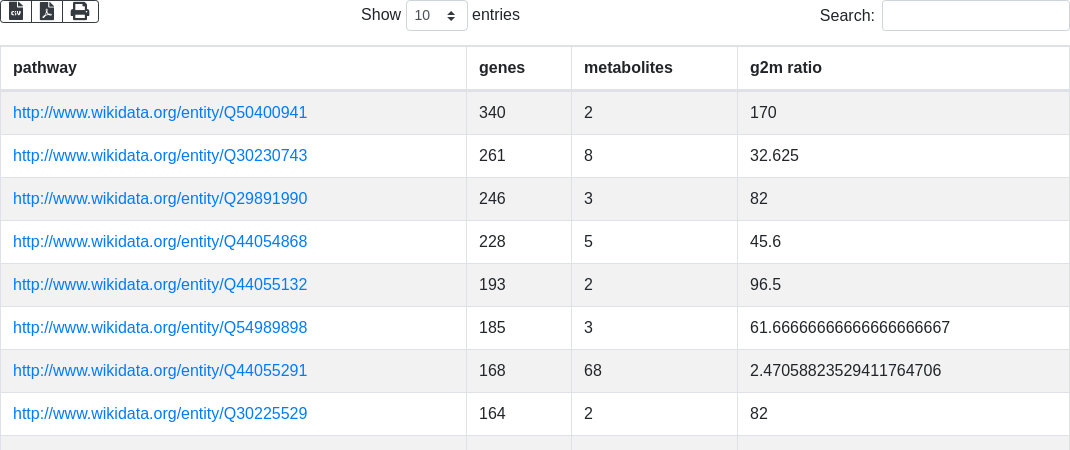Click the genes cell showing 340
Screen dimensions: 1070x450
493,113
